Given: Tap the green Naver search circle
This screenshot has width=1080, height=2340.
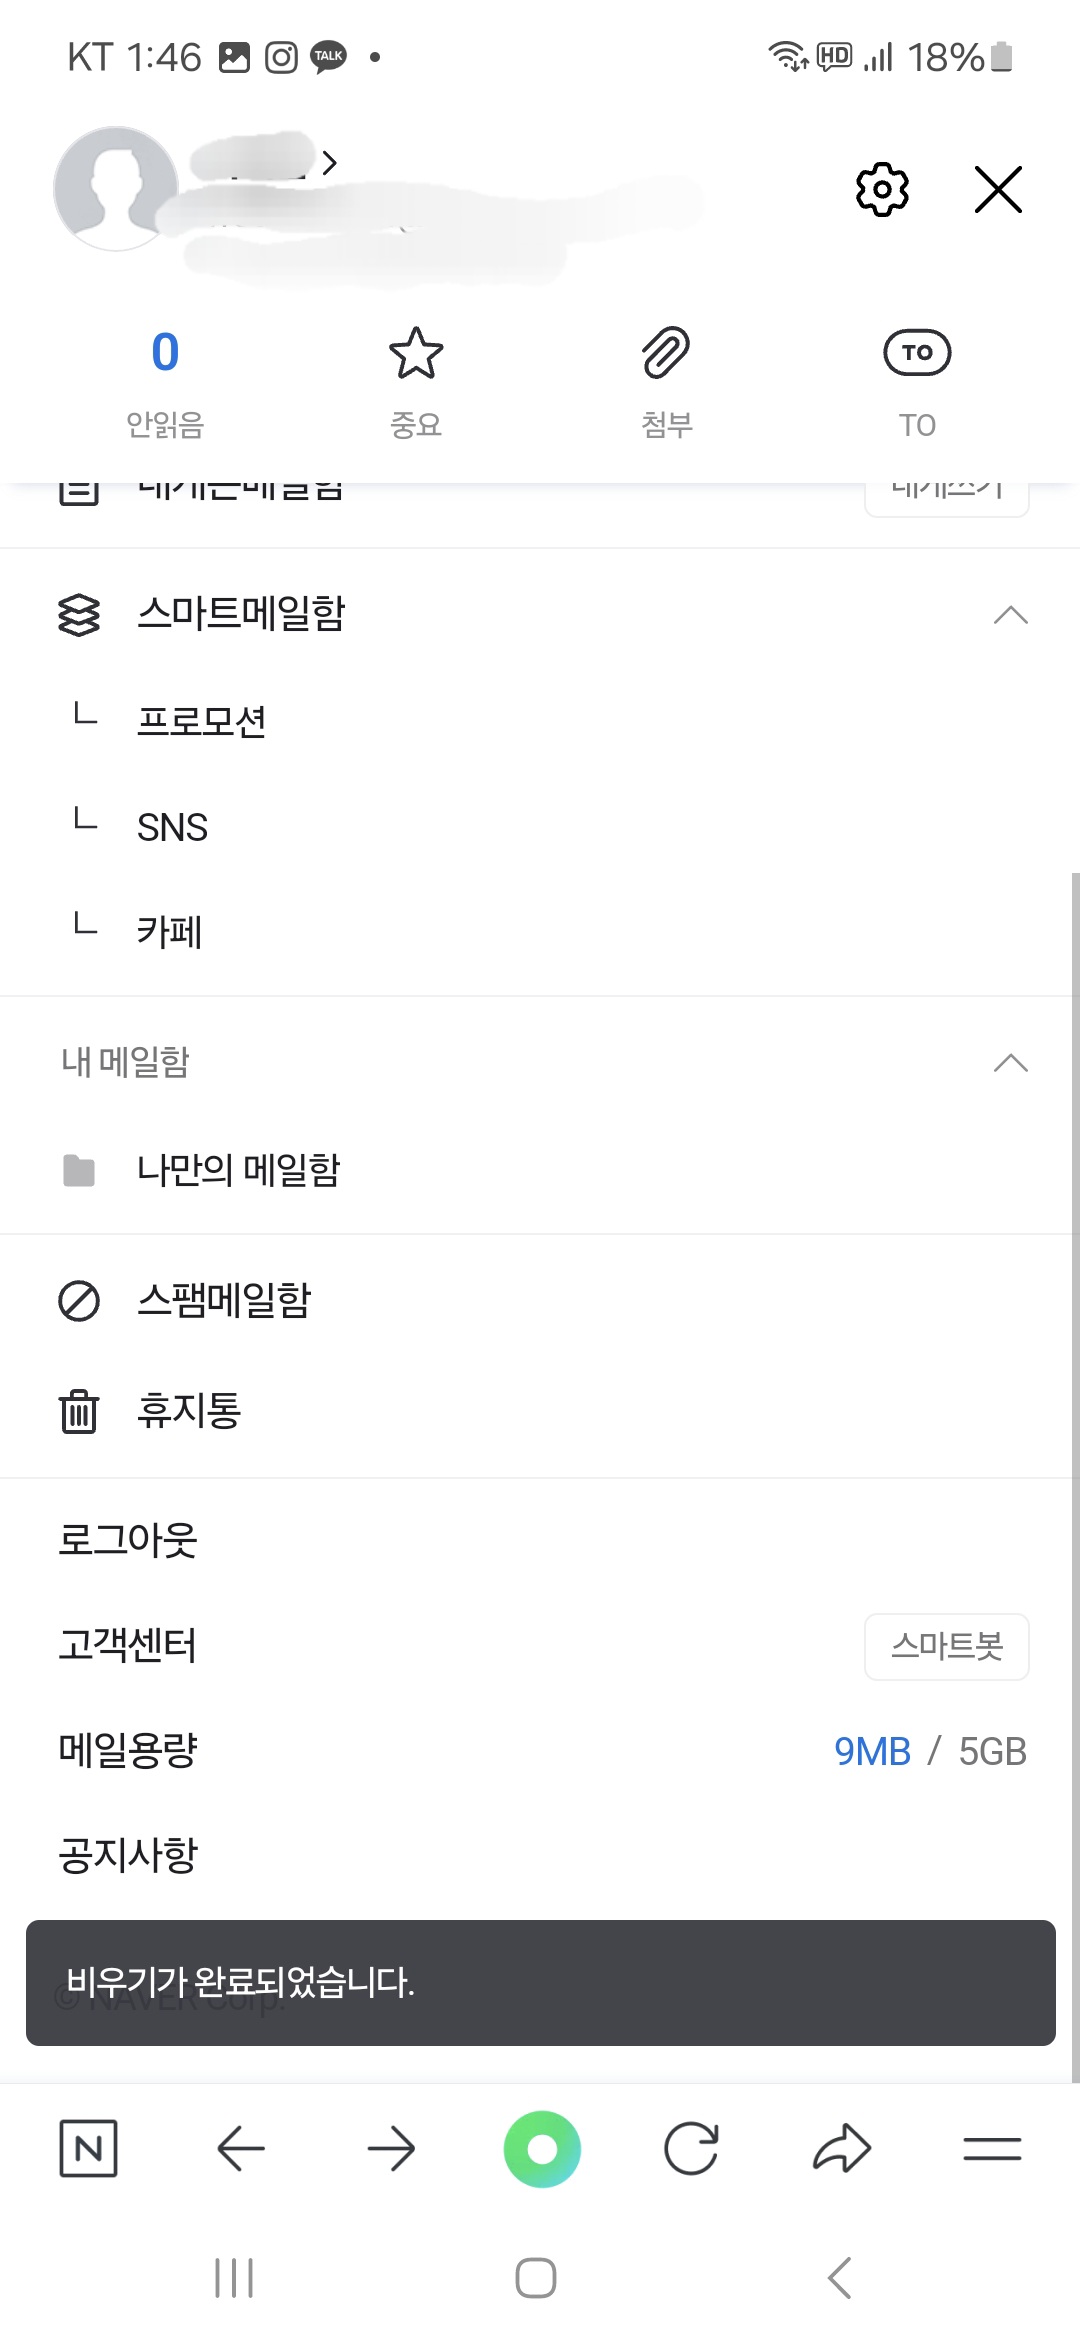Looking at the screenshot, I should [x=542, y=2148].
